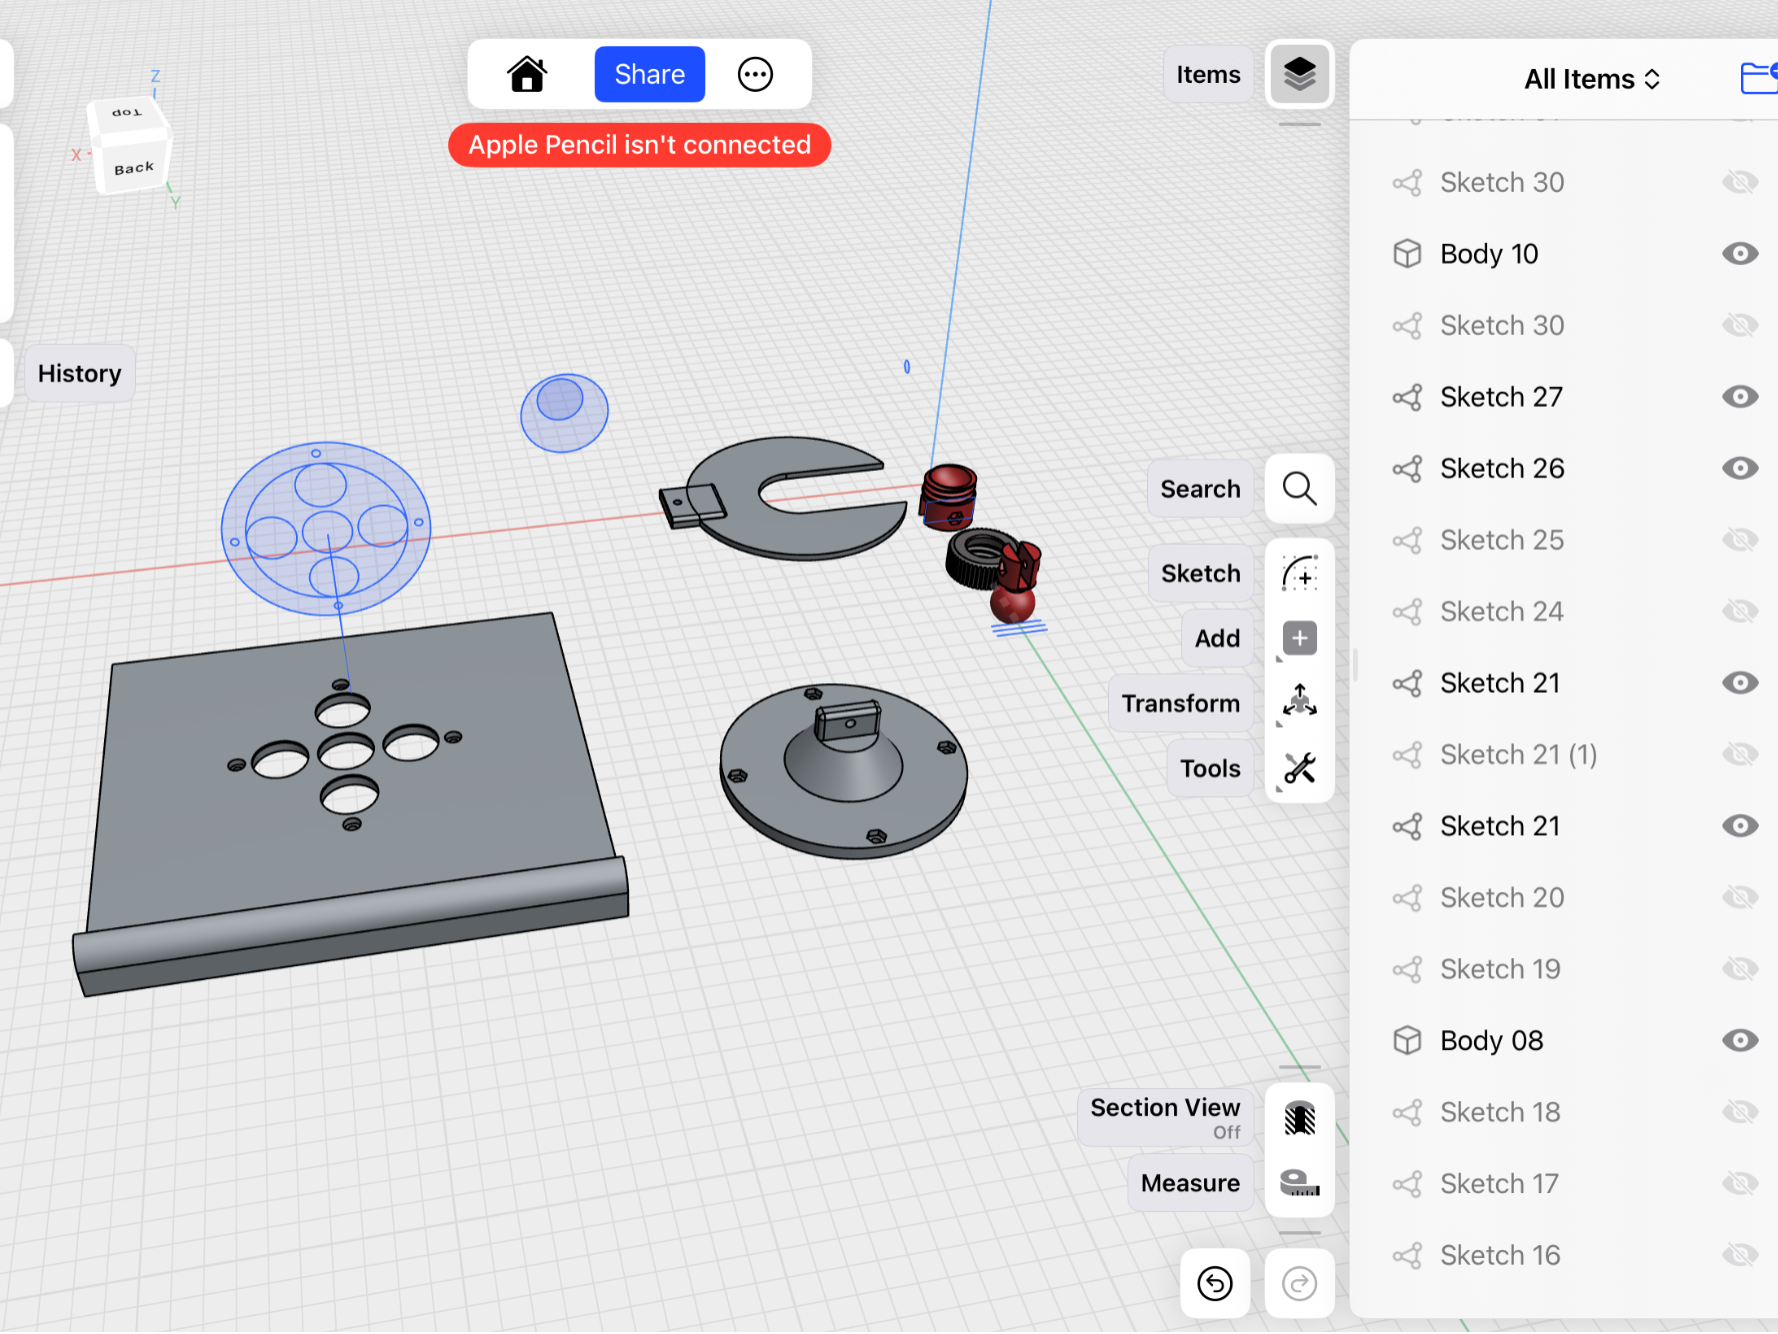Hide Sketch 26 using its eye icon
1778x1334 pixels.
click(x=1740, y=468)
